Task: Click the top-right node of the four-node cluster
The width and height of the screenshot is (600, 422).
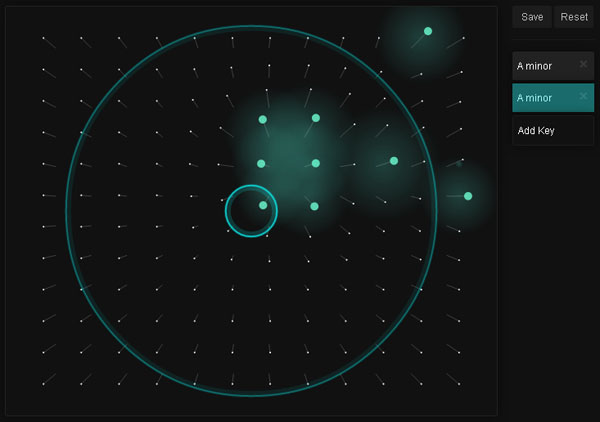Action: [316, 118]
